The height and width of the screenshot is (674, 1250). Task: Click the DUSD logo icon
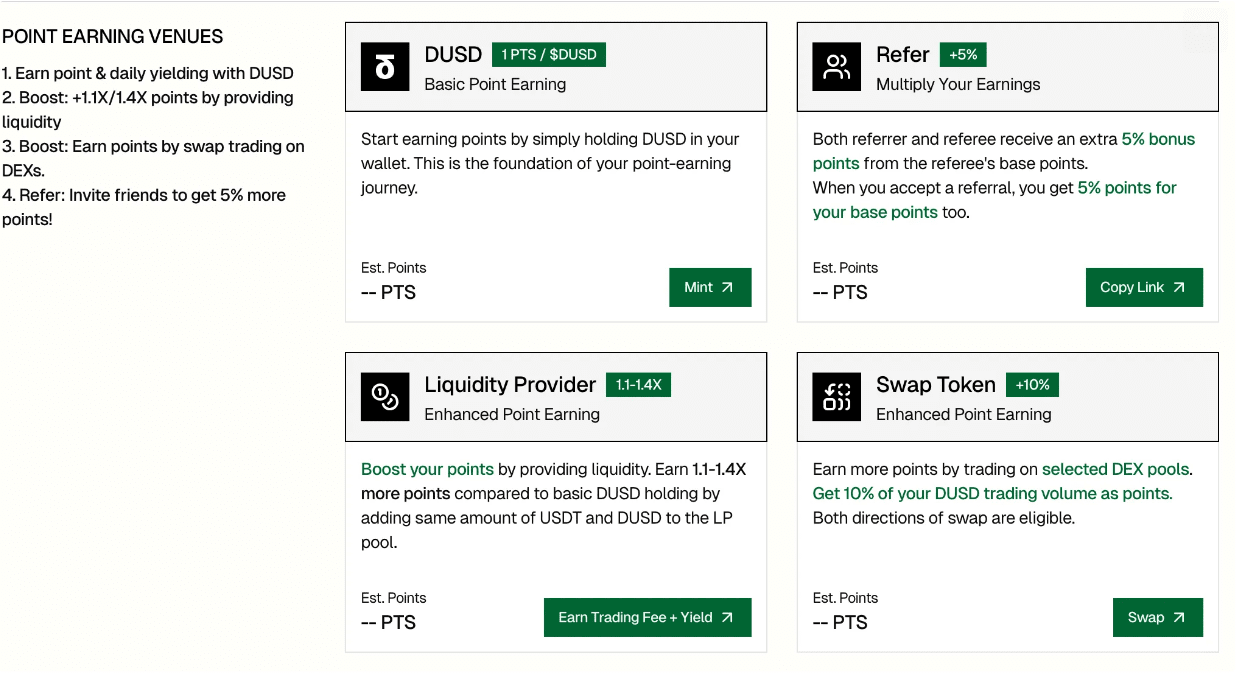[x=385, y=67]
